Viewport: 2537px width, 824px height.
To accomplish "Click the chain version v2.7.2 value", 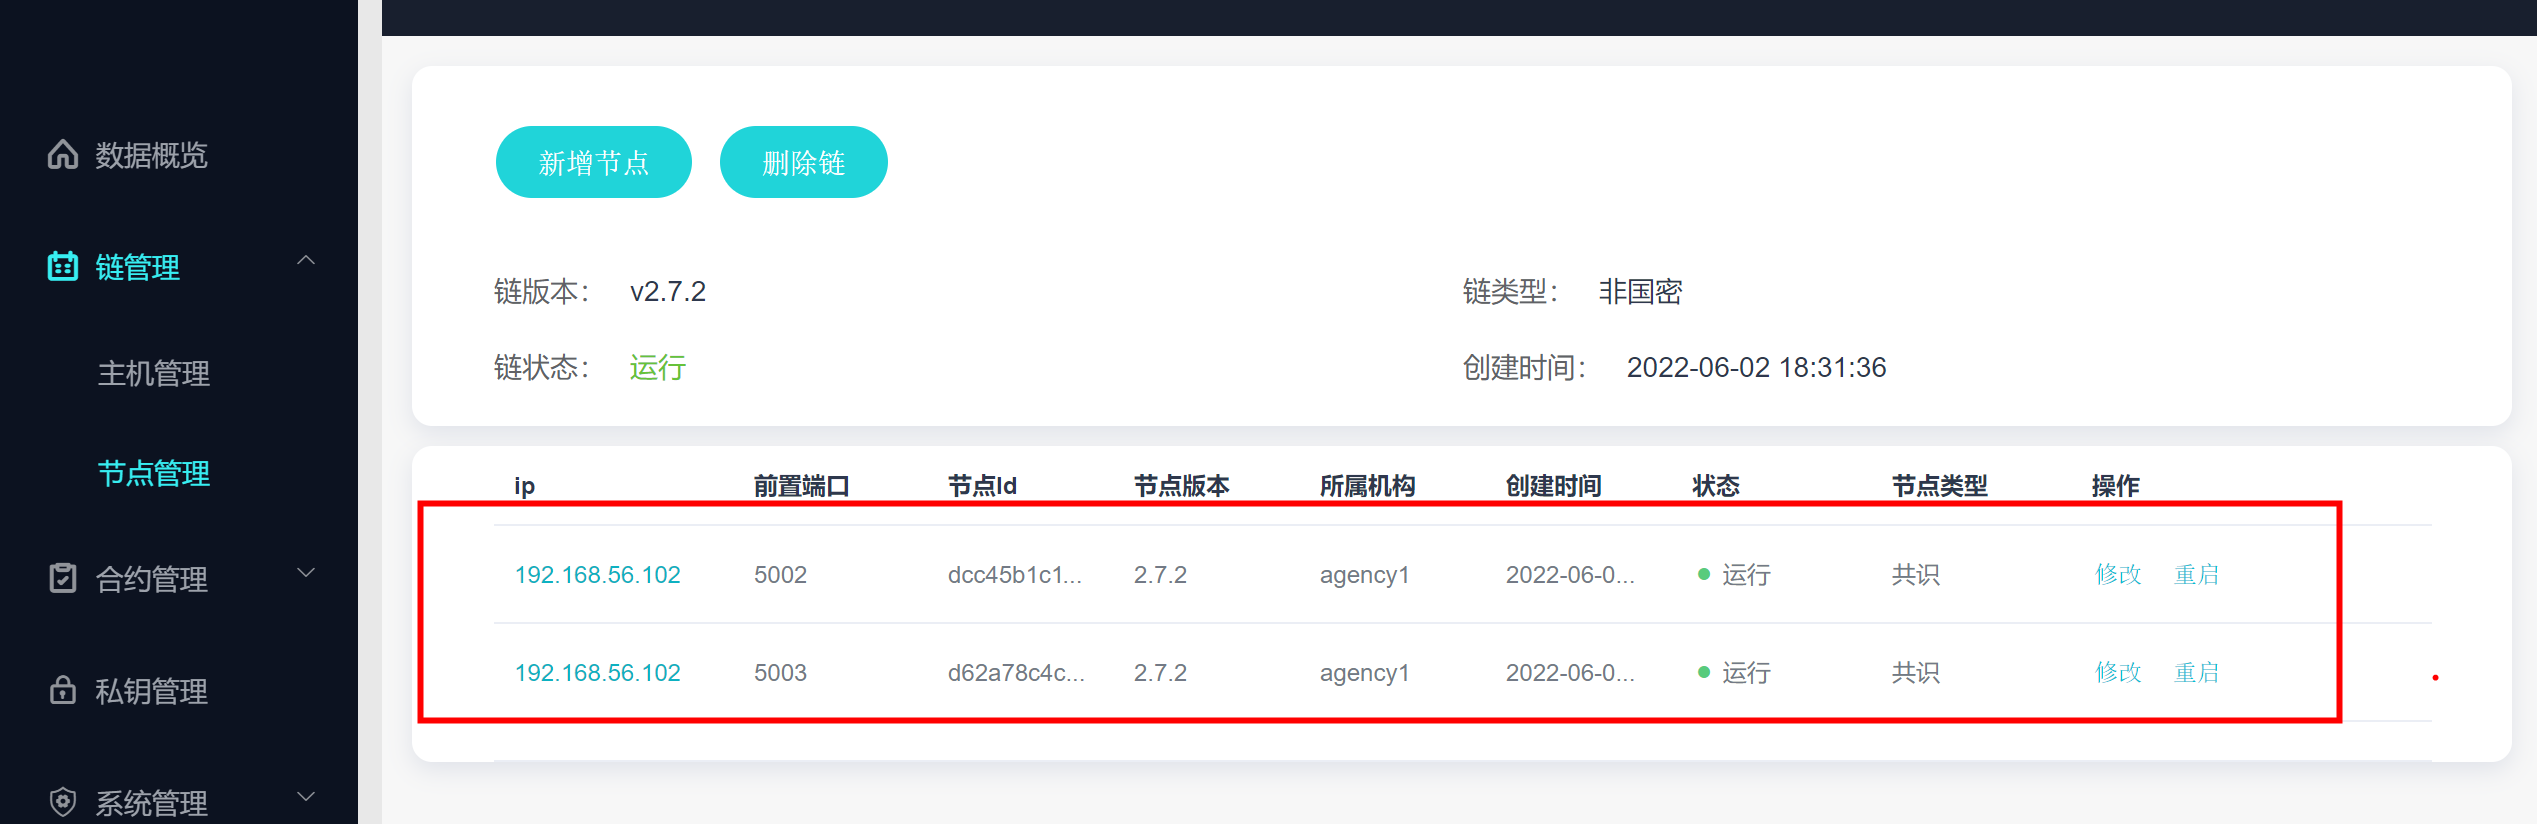I will pos(668,292).
